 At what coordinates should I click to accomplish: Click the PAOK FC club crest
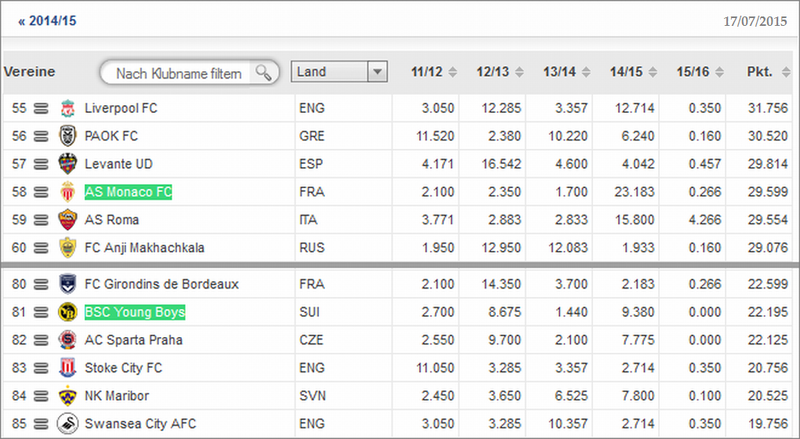coord(67,136)
